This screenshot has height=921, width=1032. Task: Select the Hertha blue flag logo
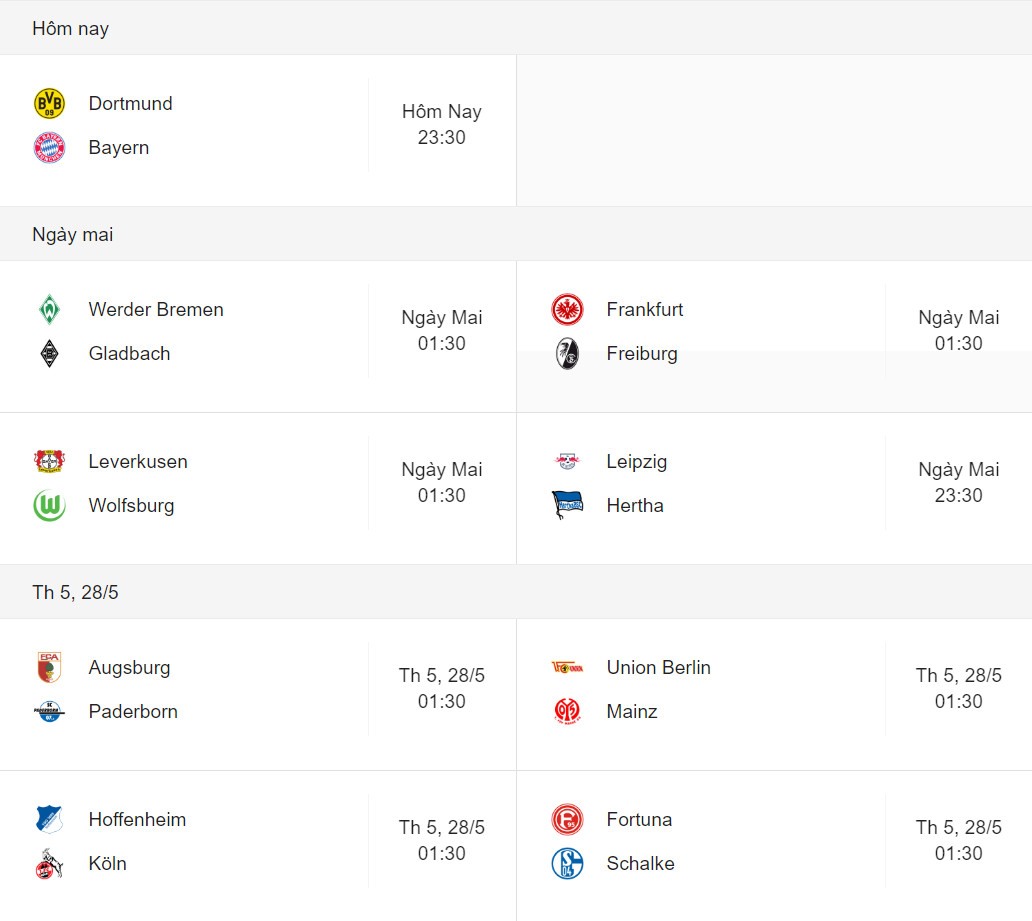pos(567,506)
